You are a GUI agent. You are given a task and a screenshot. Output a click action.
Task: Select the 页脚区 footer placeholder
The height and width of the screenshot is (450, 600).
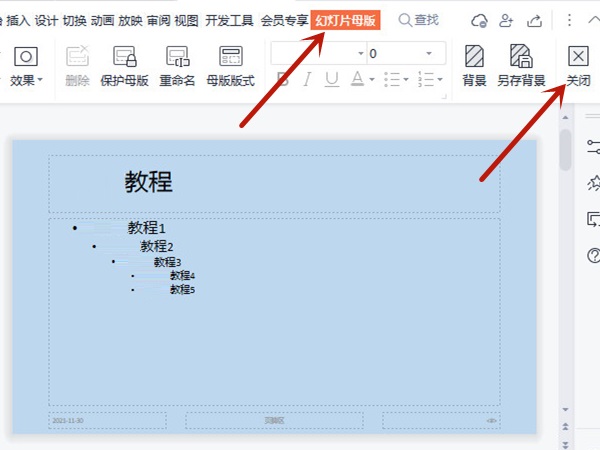point(274,421)
